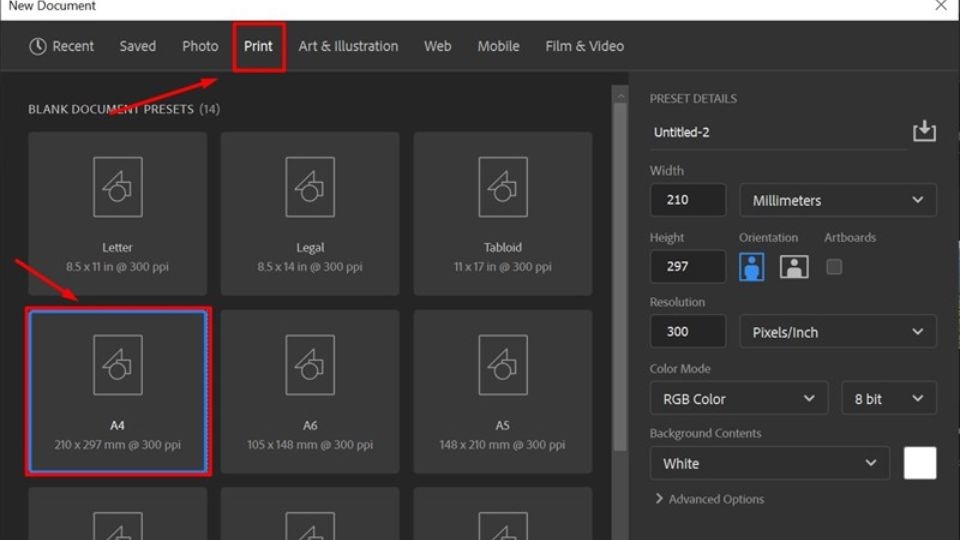Choose the Legal document preset
Image resolution: width=960 pixels, height=540 pixels.
click(310, 214)
